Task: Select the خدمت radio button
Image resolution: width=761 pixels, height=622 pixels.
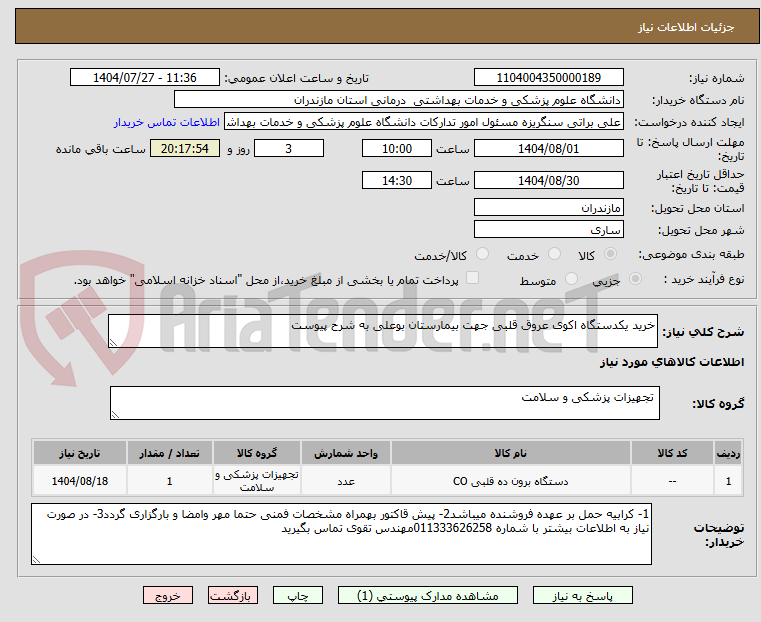Action: pyautogui.click(x=554, y=254)
